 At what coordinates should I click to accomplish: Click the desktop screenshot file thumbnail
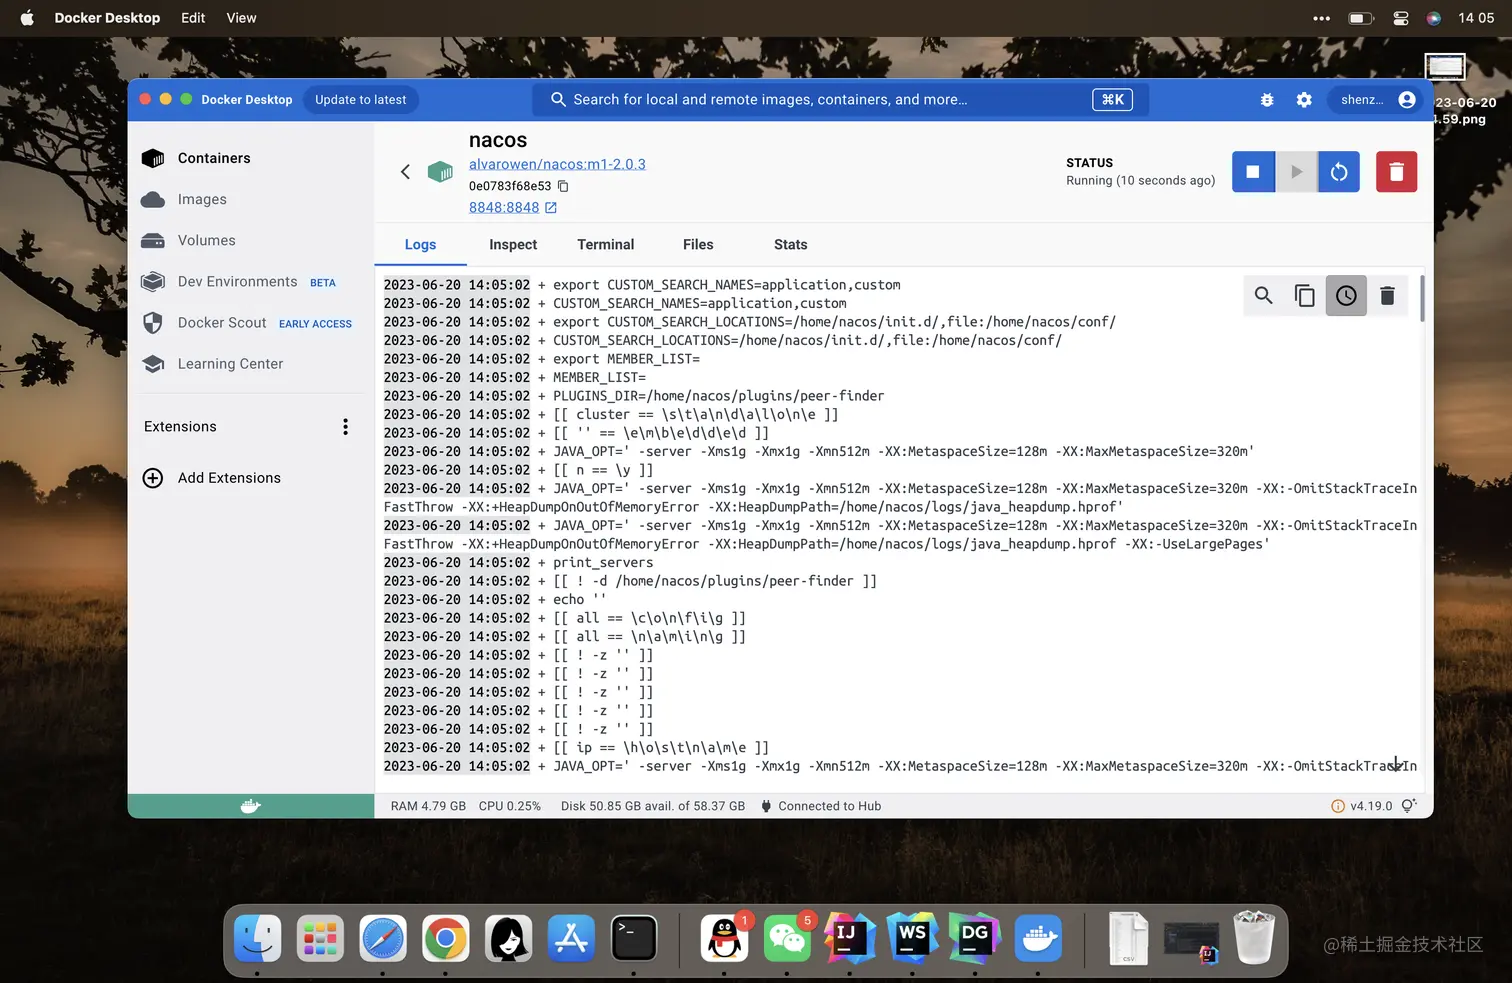(x=1445, y=67)
